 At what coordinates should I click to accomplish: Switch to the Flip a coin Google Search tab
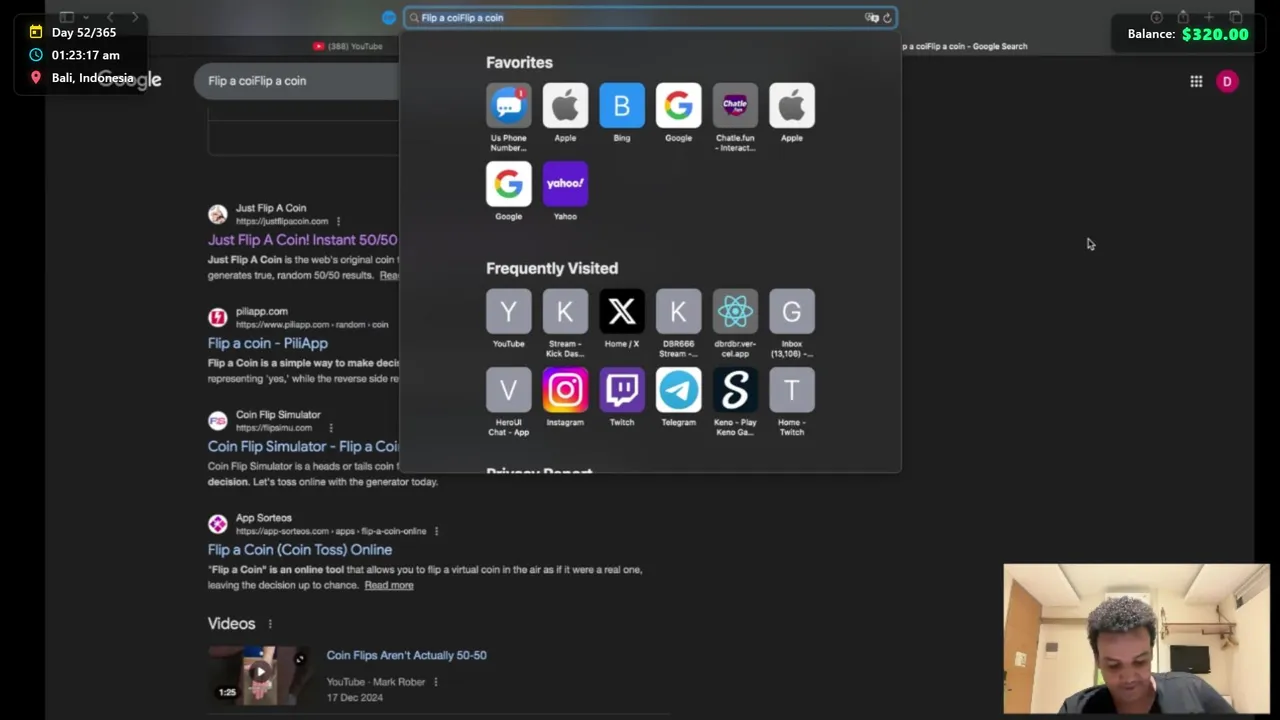965,46
